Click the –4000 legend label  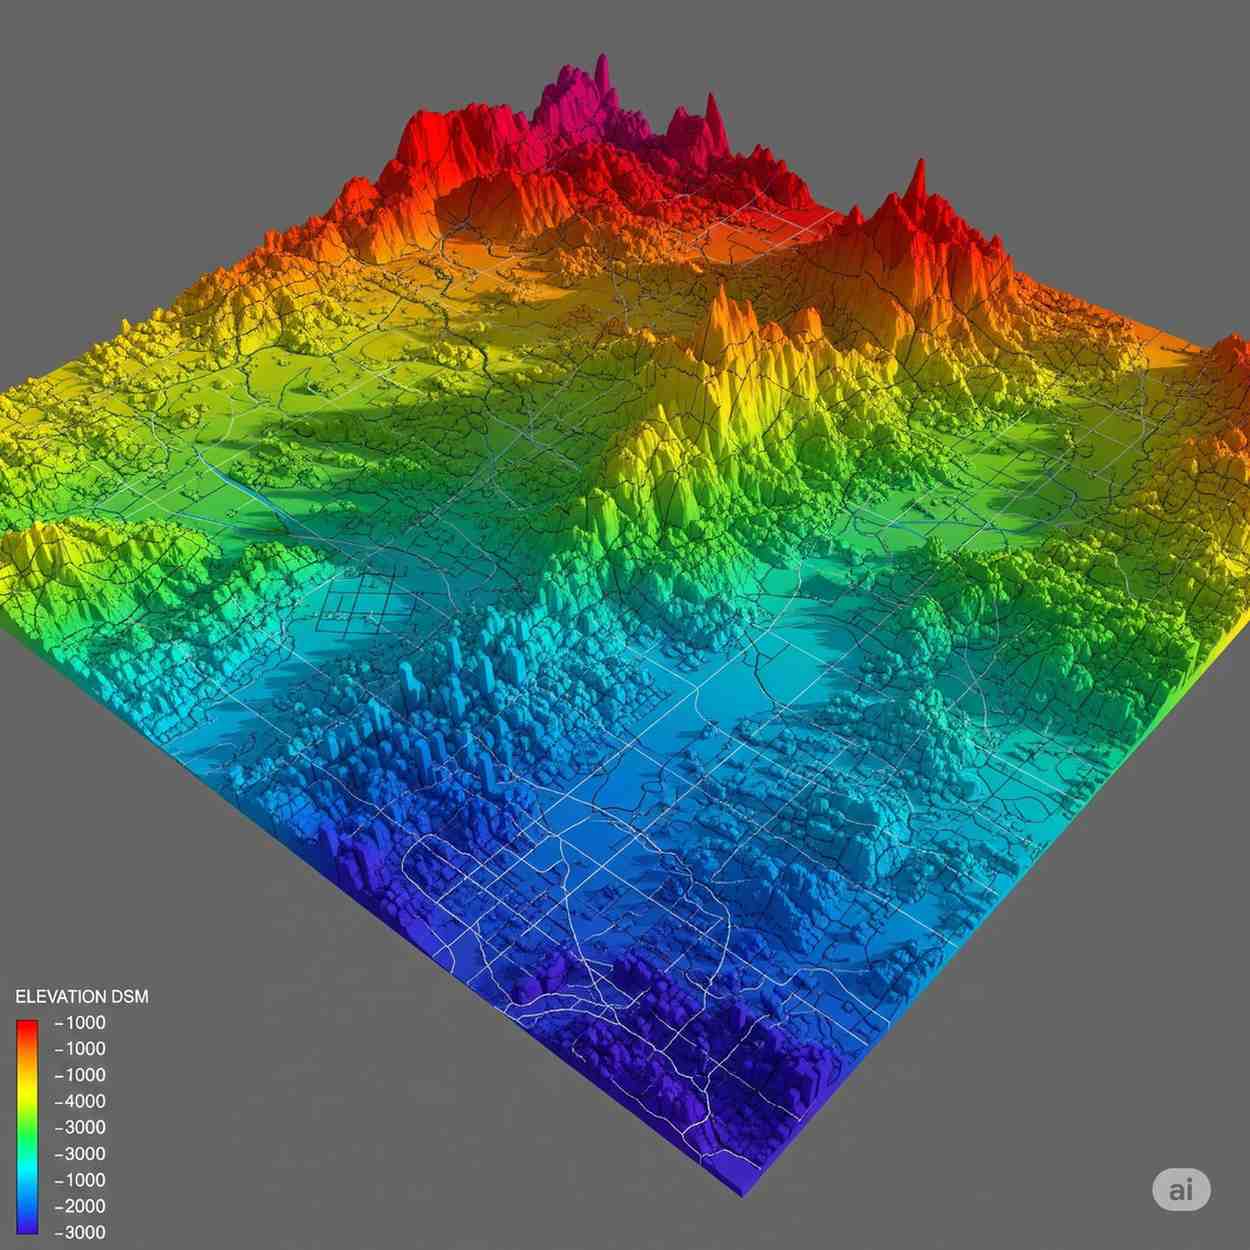point(80,1101)
